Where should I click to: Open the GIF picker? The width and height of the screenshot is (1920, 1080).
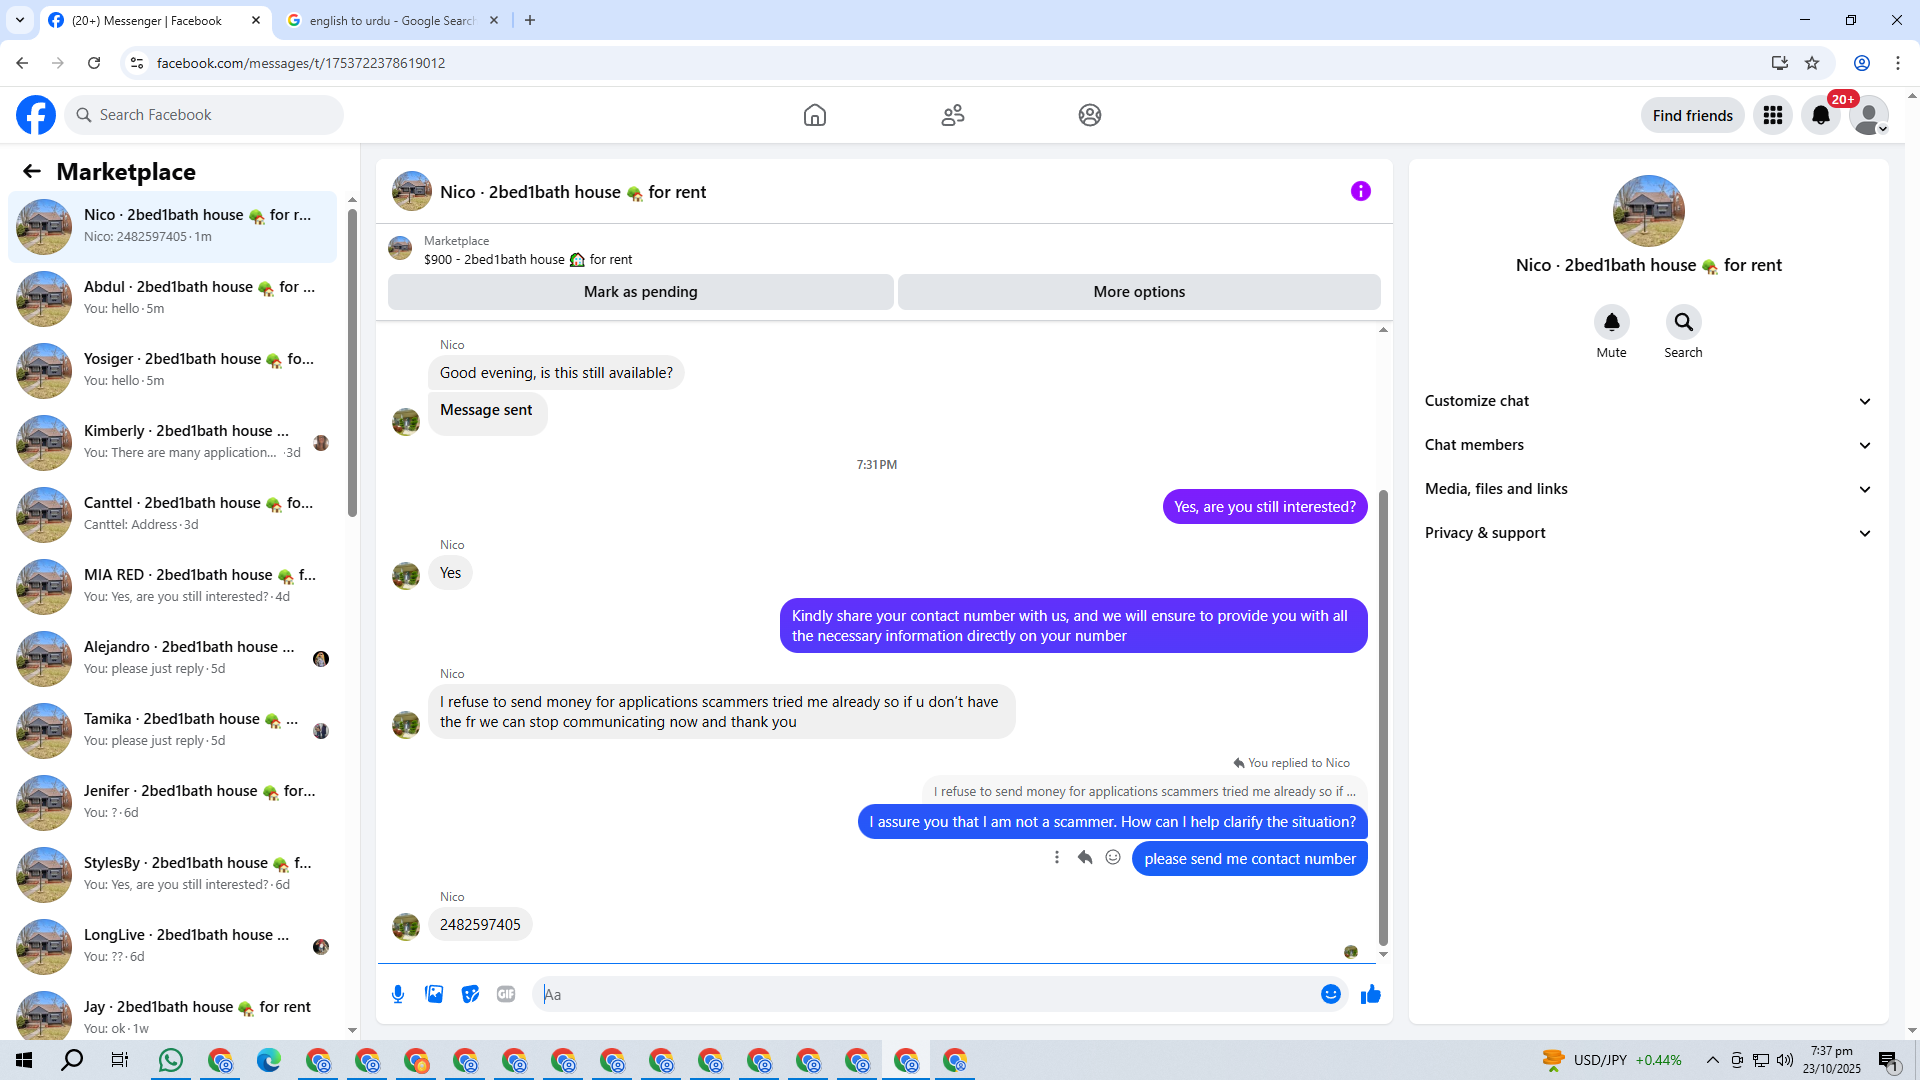pos(506,994)
